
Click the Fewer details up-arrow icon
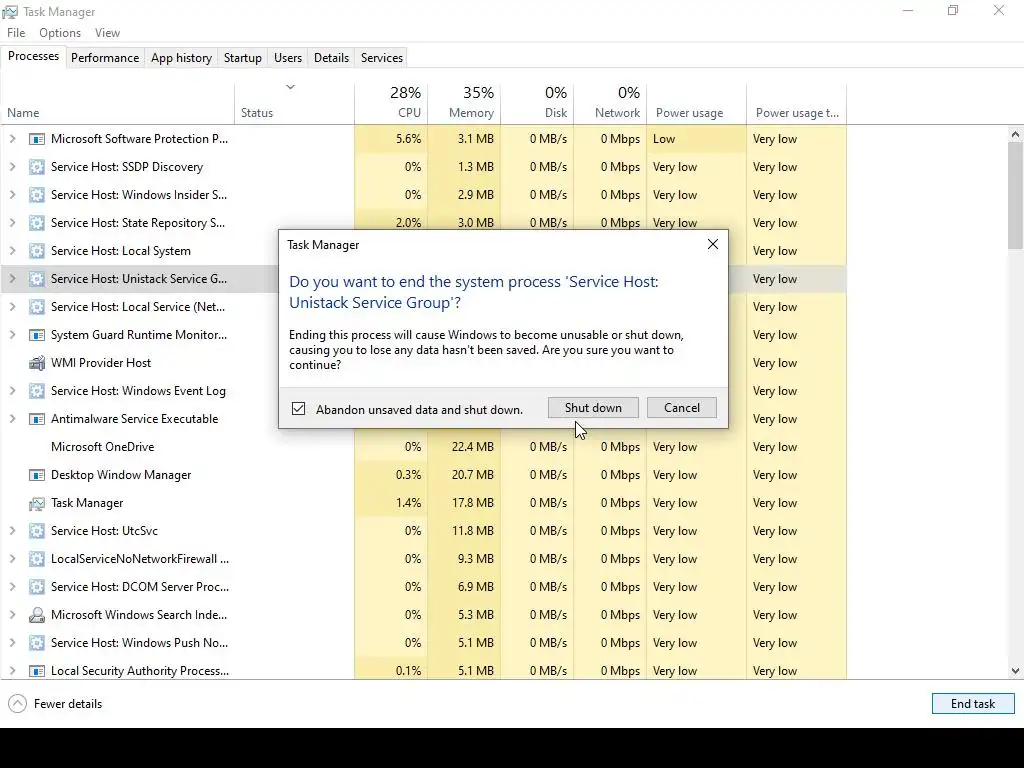[x=18, y=704]
